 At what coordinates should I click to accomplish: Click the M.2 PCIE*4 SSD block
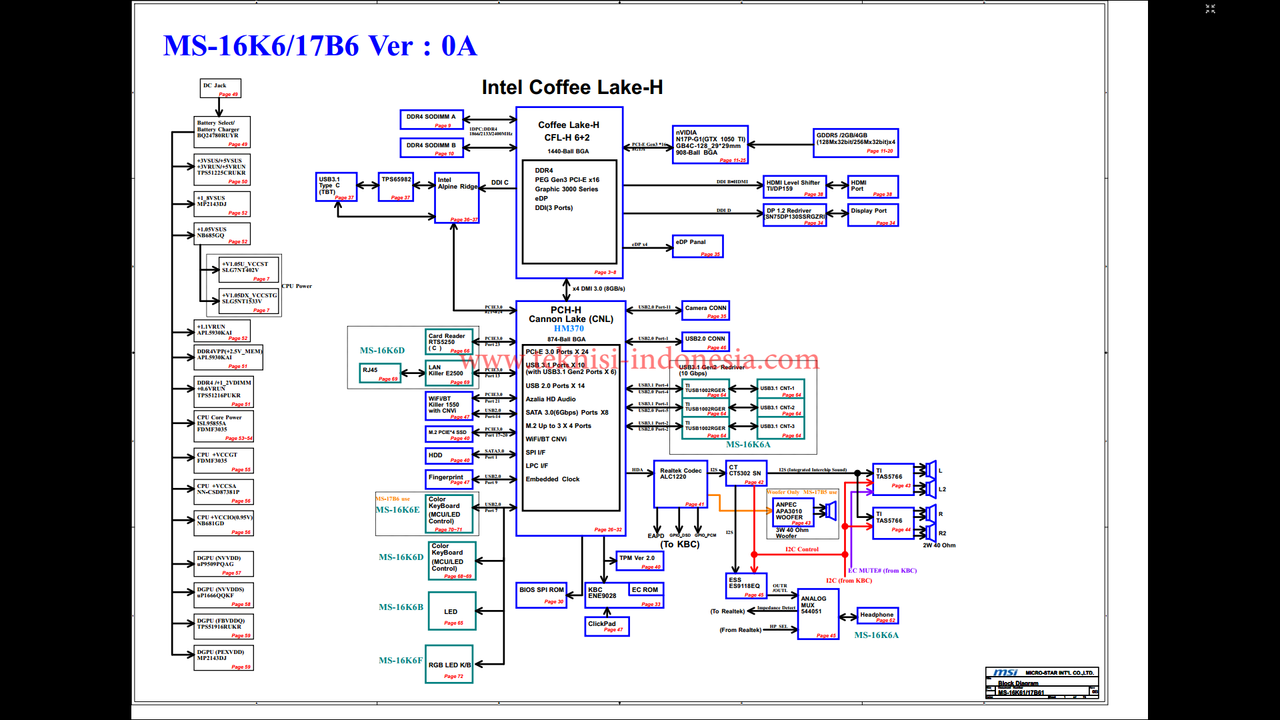(448, 434)
